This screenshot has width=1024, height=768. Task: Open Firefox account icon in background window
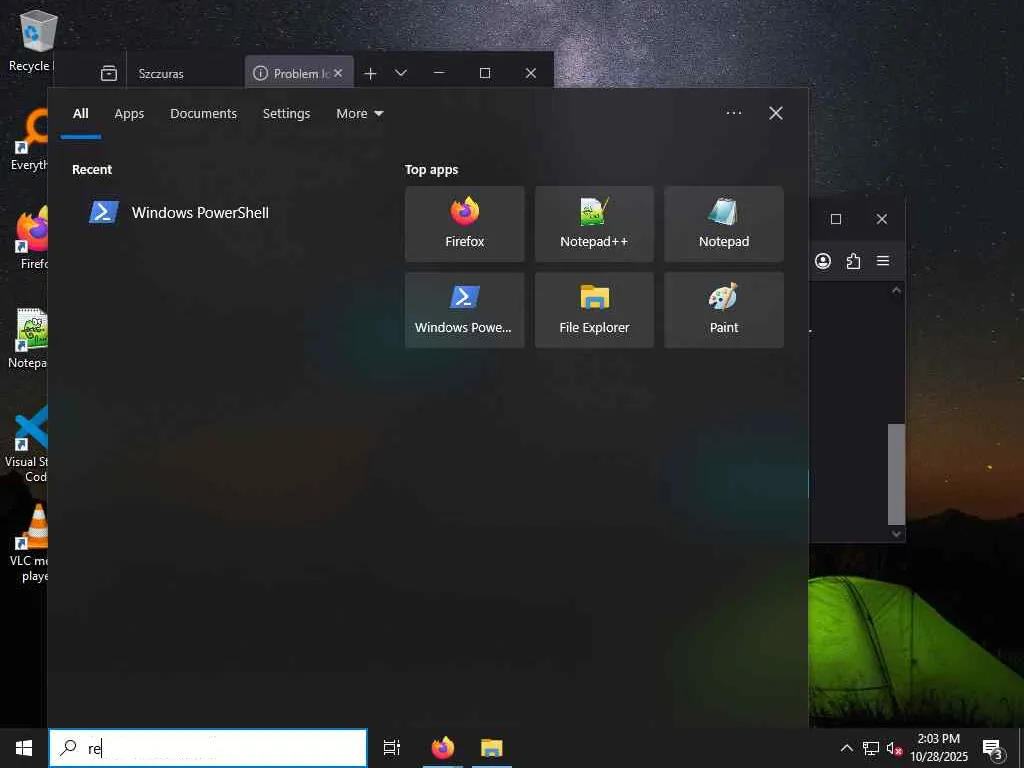823,261
